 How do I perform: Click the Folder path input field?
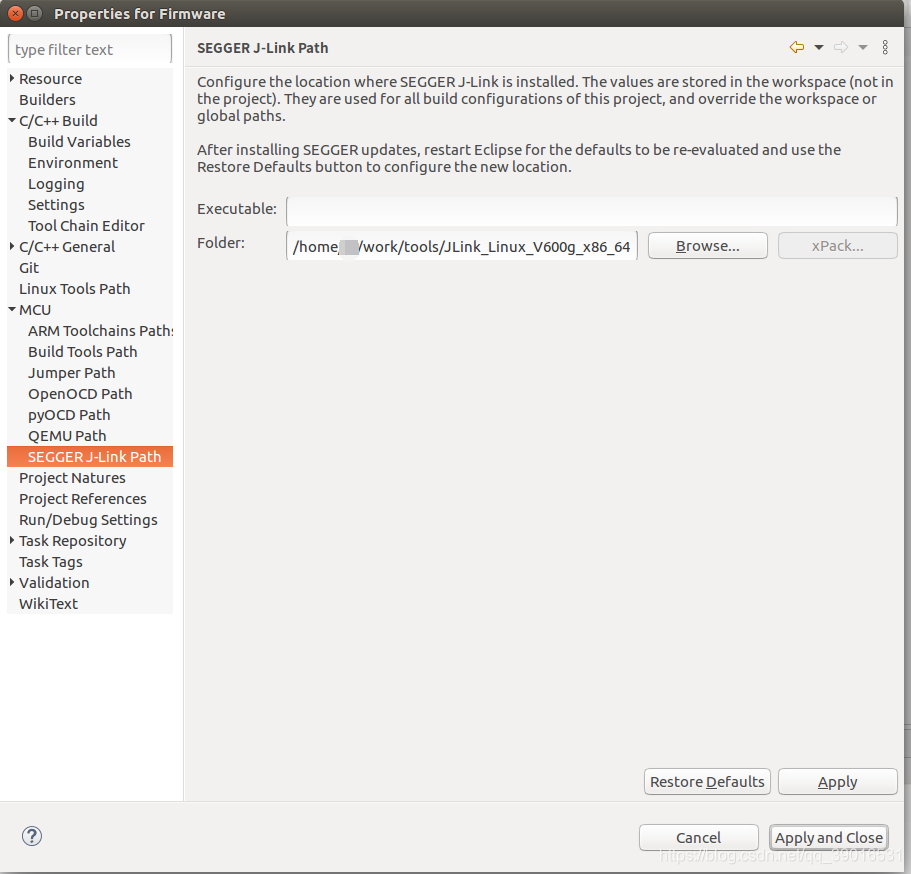tap(462, 246)
